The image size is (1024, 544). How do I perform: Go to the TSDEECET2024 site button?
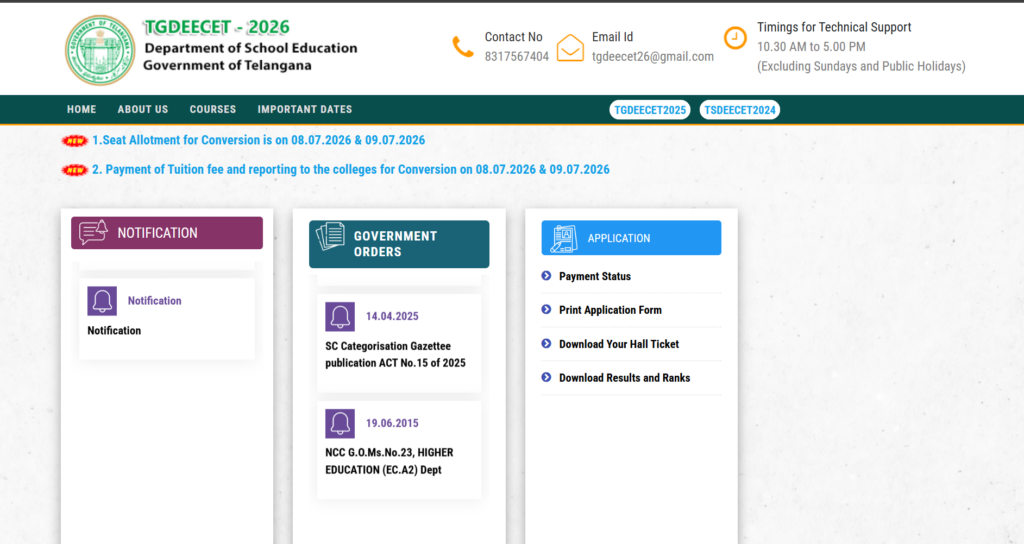(740, 110)
